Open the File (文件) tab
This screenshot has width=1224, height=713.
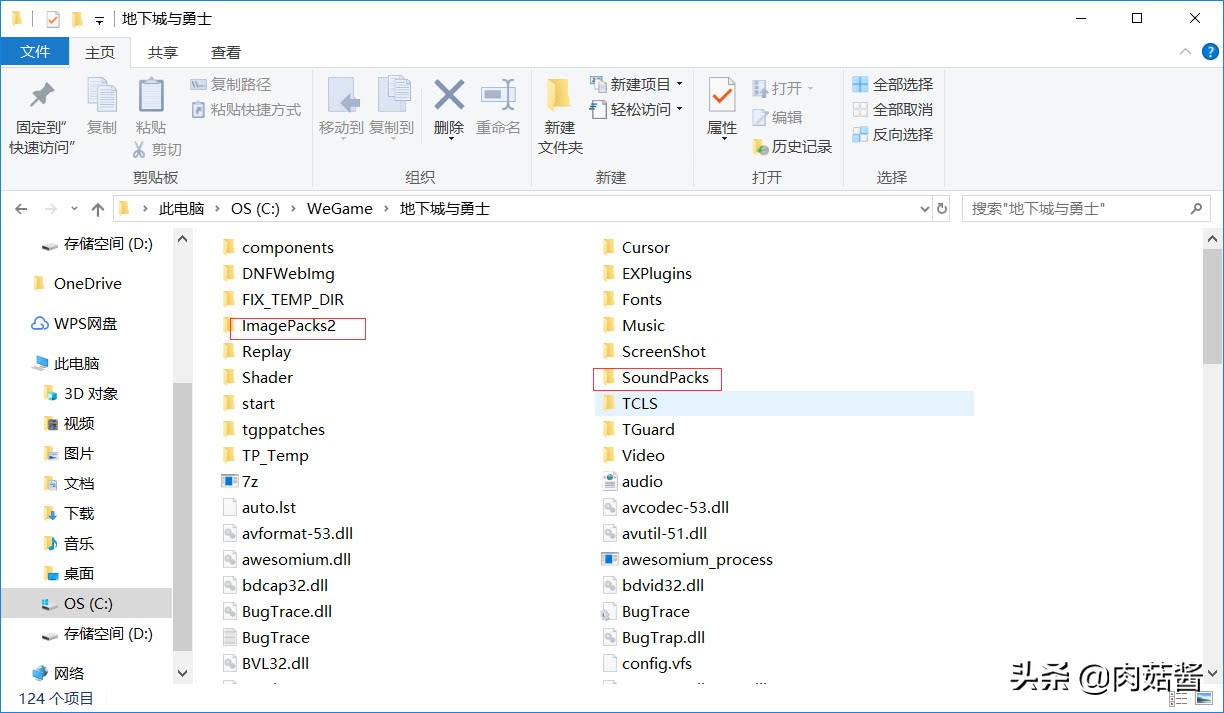tap(35, 52)
